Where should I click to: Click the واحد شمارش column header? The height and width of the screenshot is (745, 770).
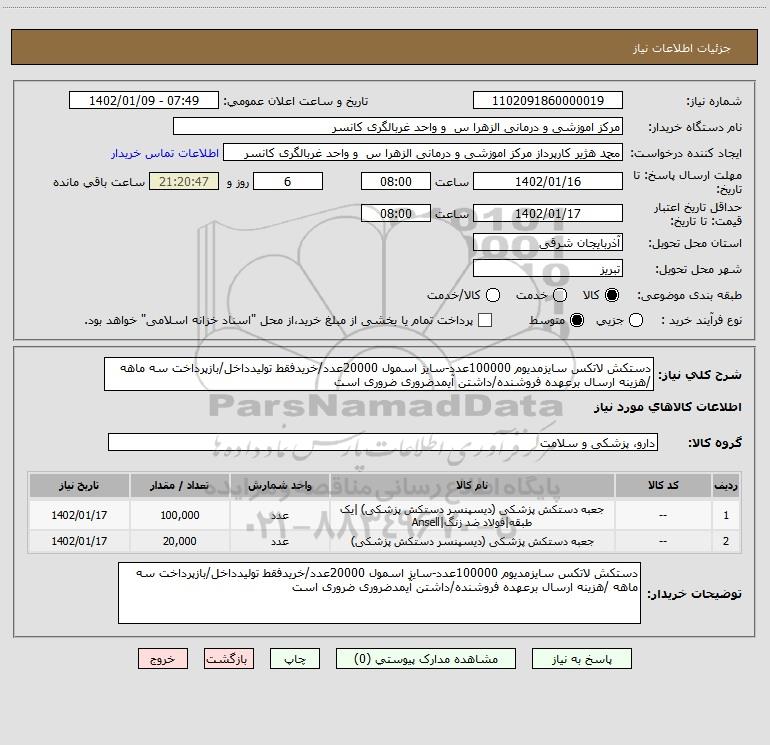coord(279,486)
